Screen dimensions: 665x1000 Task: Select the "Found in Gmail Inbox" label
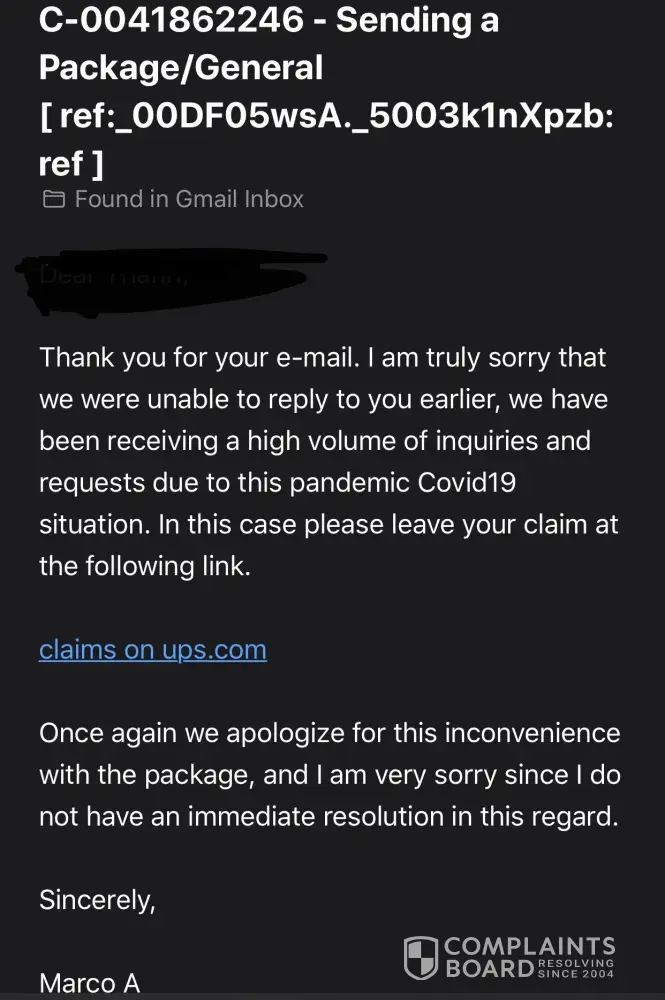(189, 200)
